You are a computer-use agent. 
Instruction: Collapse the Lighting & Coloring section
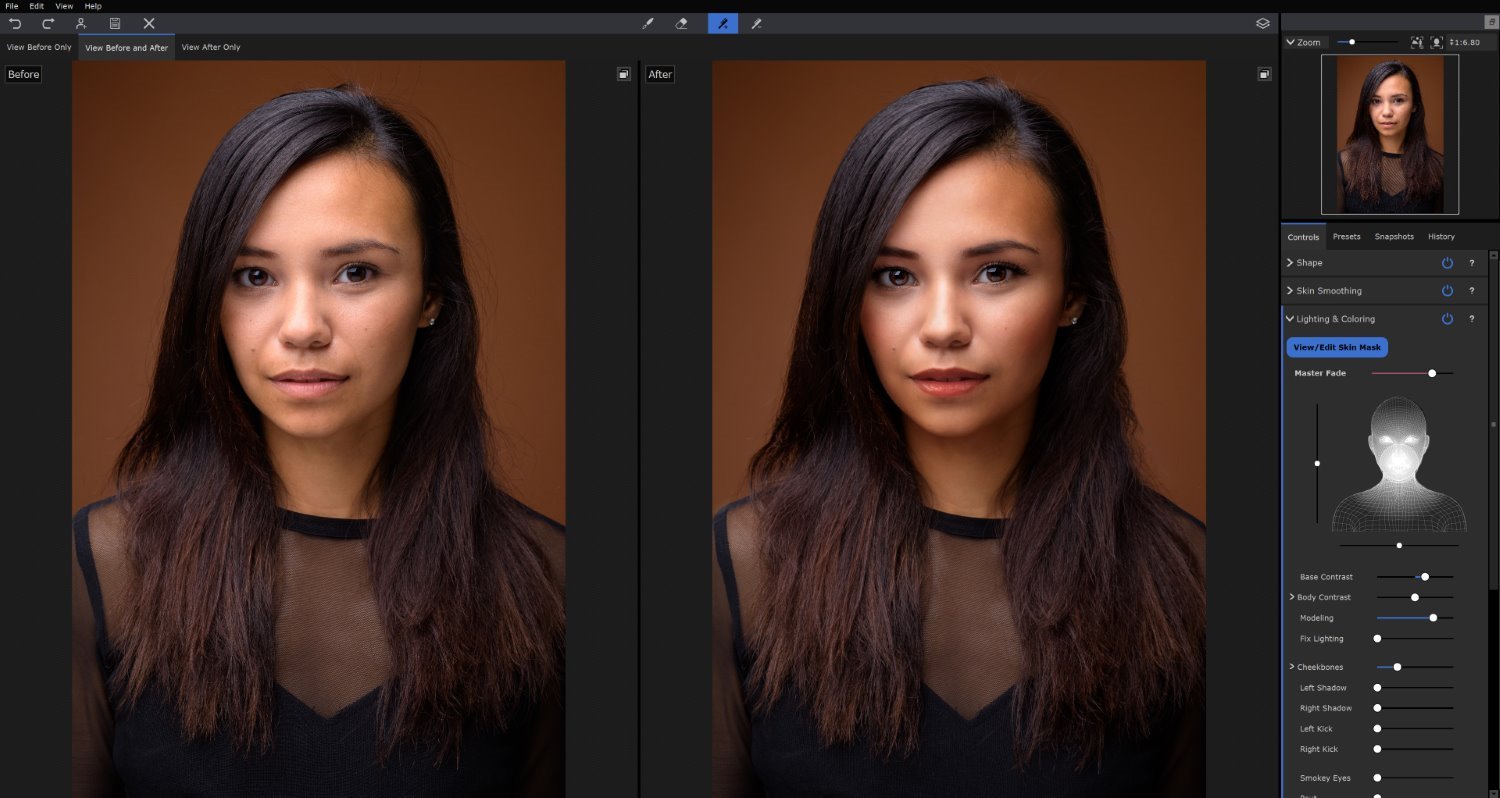point(1290,319)
